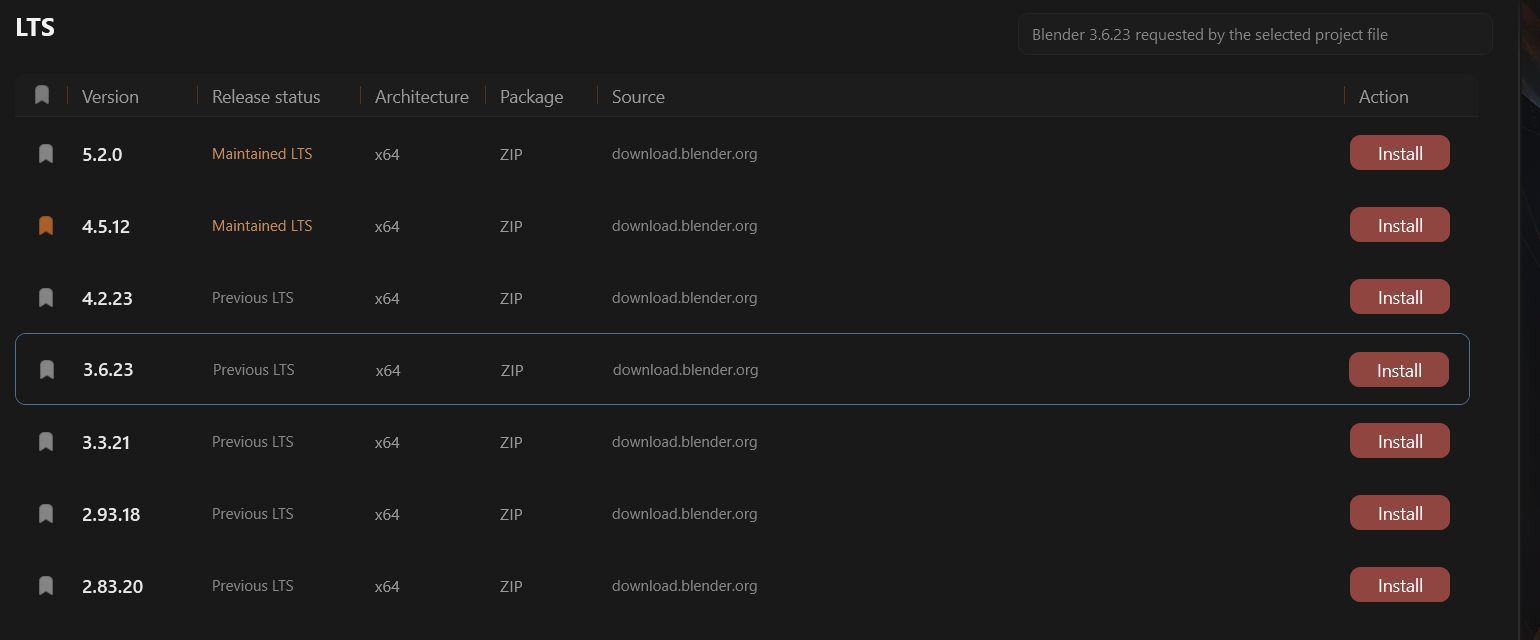
Task: Bookmark Blender version 2.83.20
Action: [45, 586]
